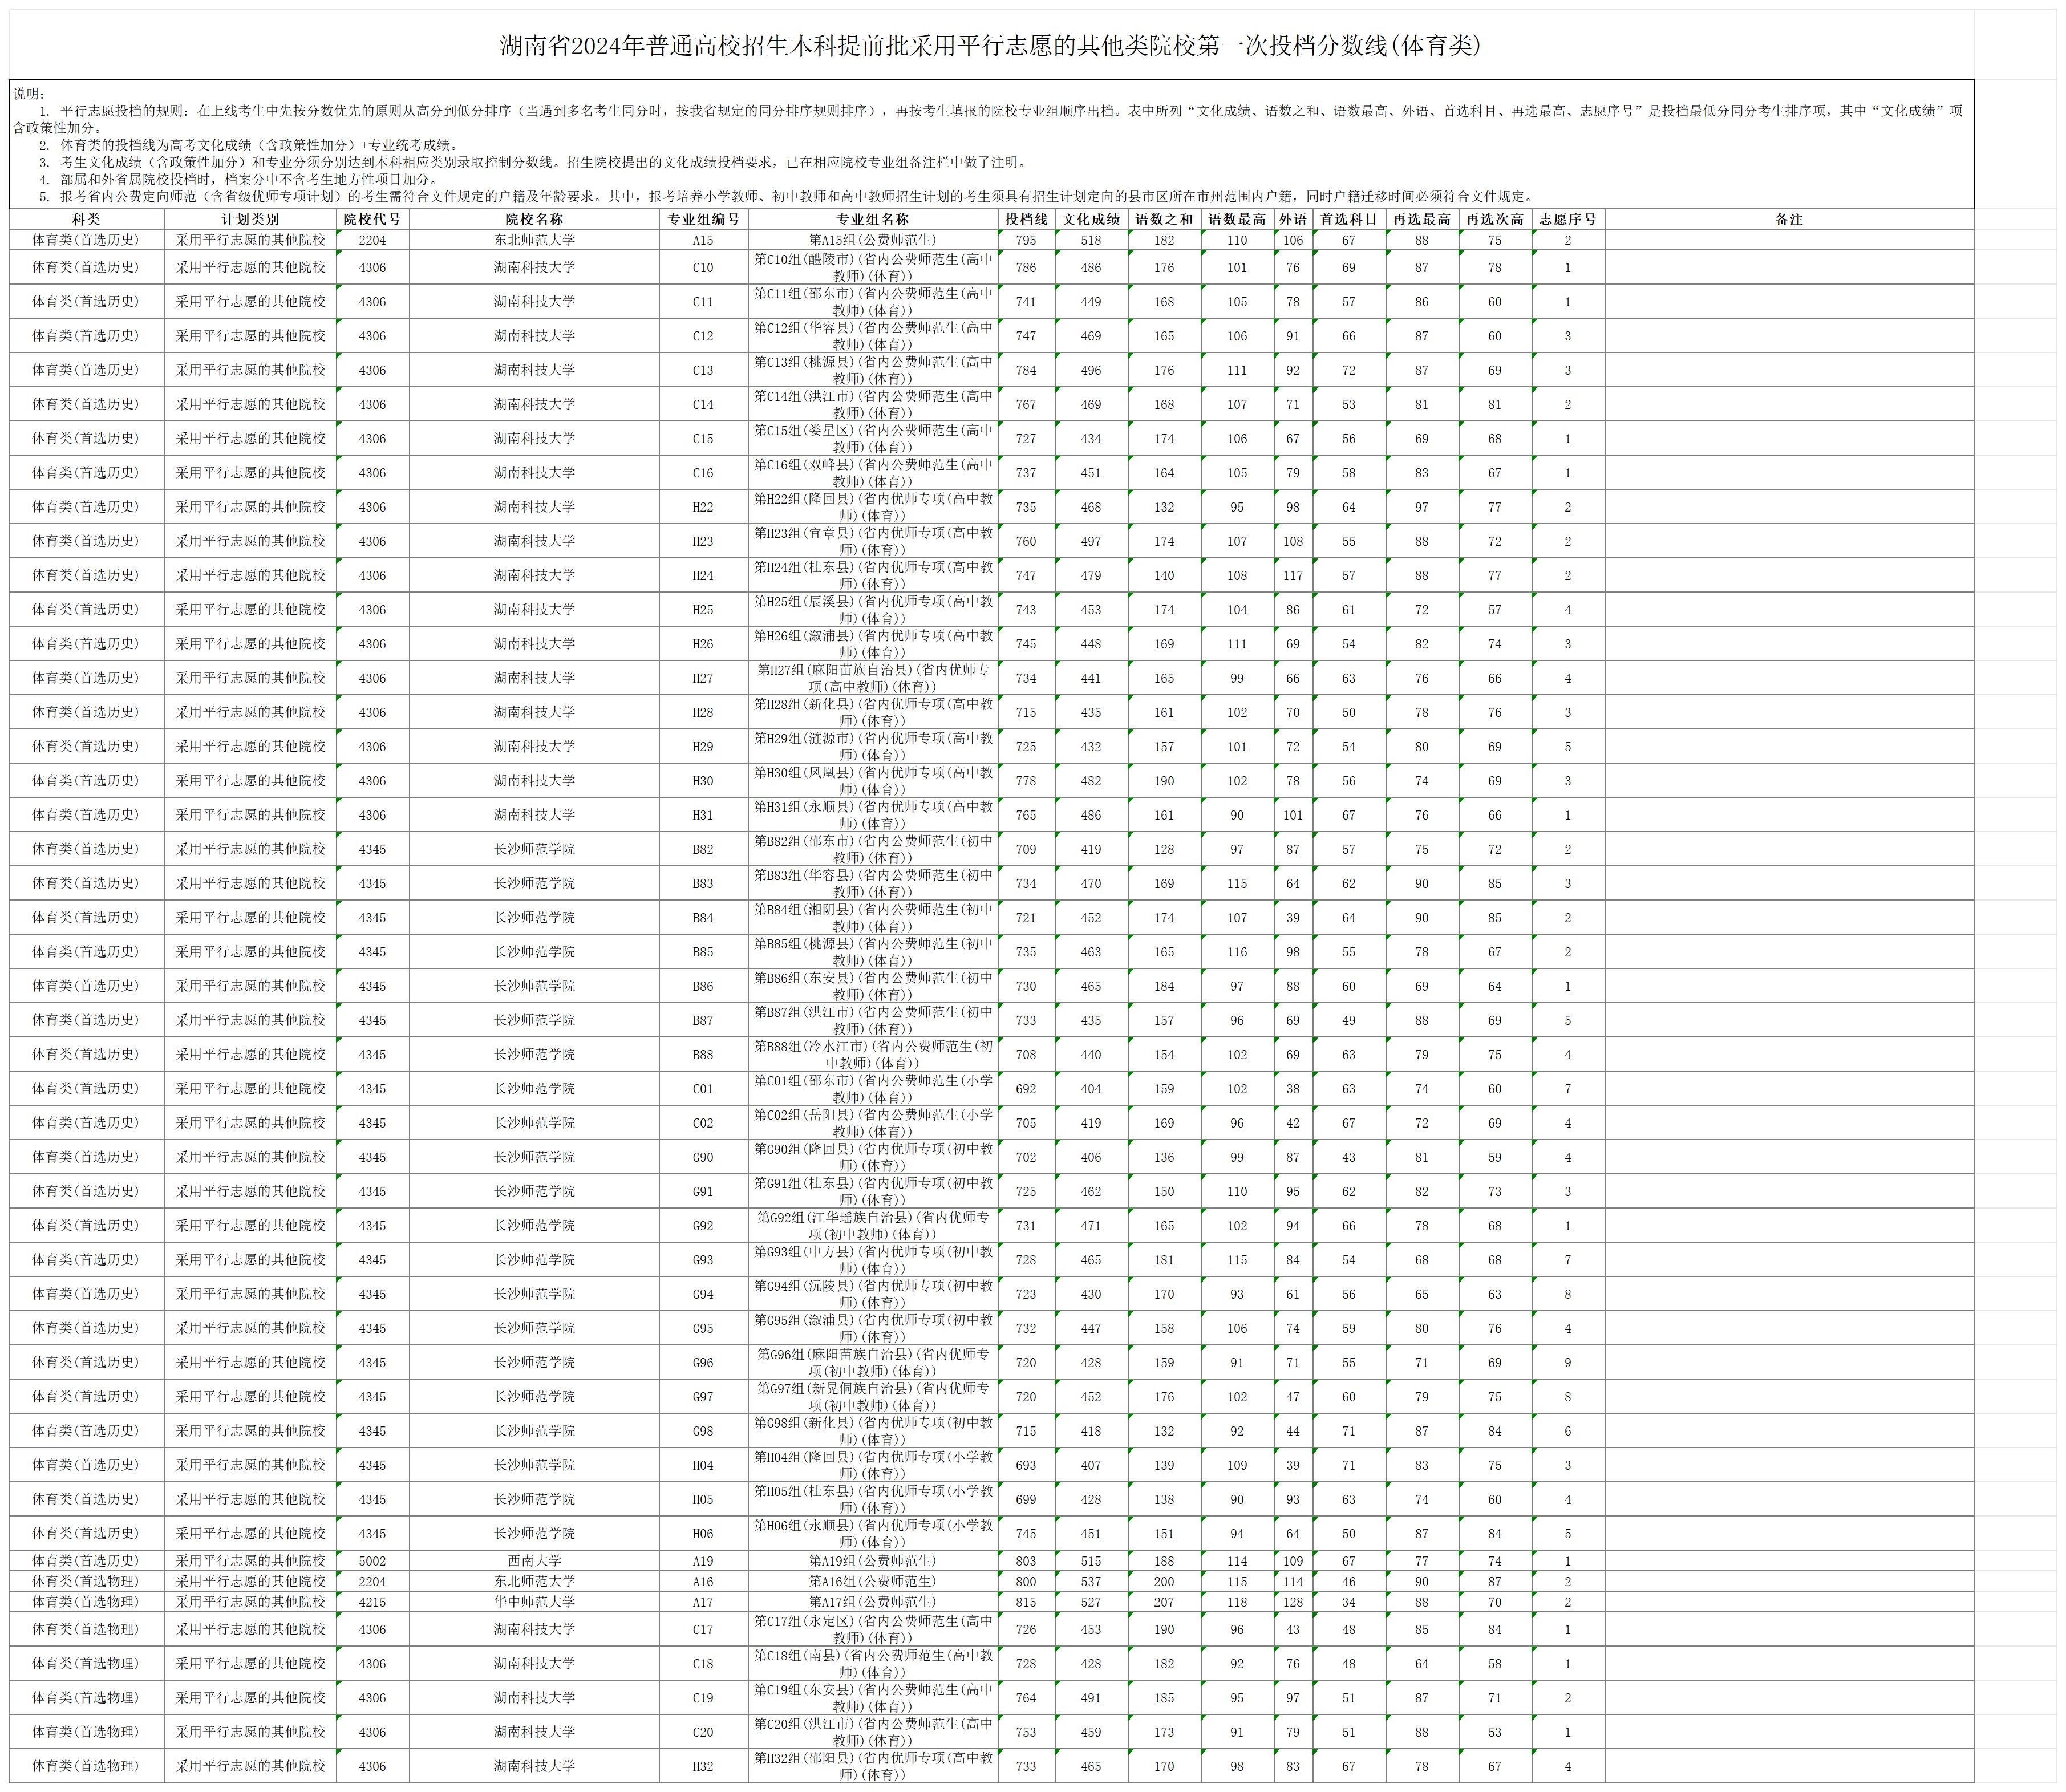Click the 语数最高 column header
This screenshot has height=1792, width=2066.
[1237, 219]
